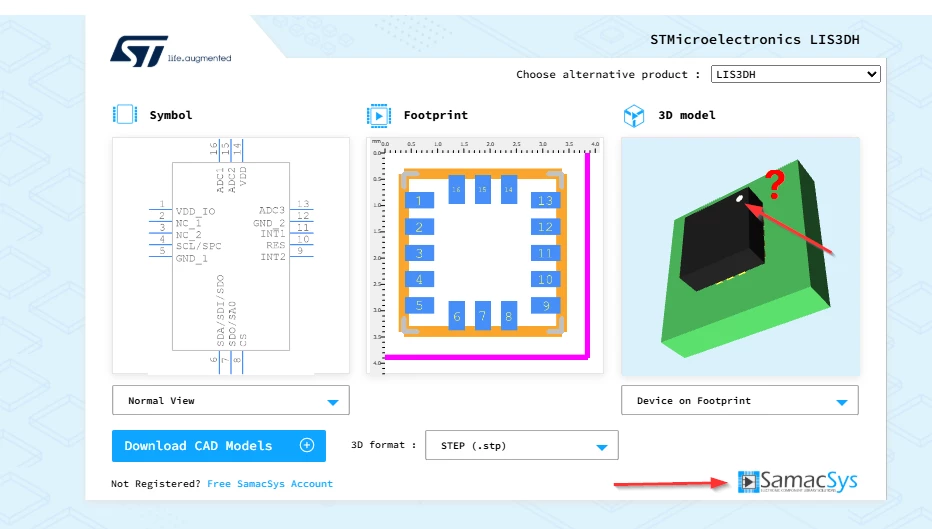Click the 3D model cube icon
The width and height of the screenshot is (932, 529).
point(634,115)
